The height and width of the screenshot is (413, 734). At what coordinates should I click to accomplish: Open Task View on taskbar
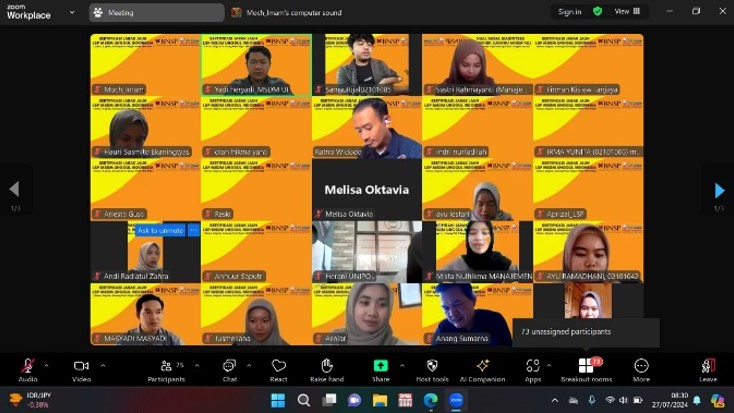click(x=329, y=400)
